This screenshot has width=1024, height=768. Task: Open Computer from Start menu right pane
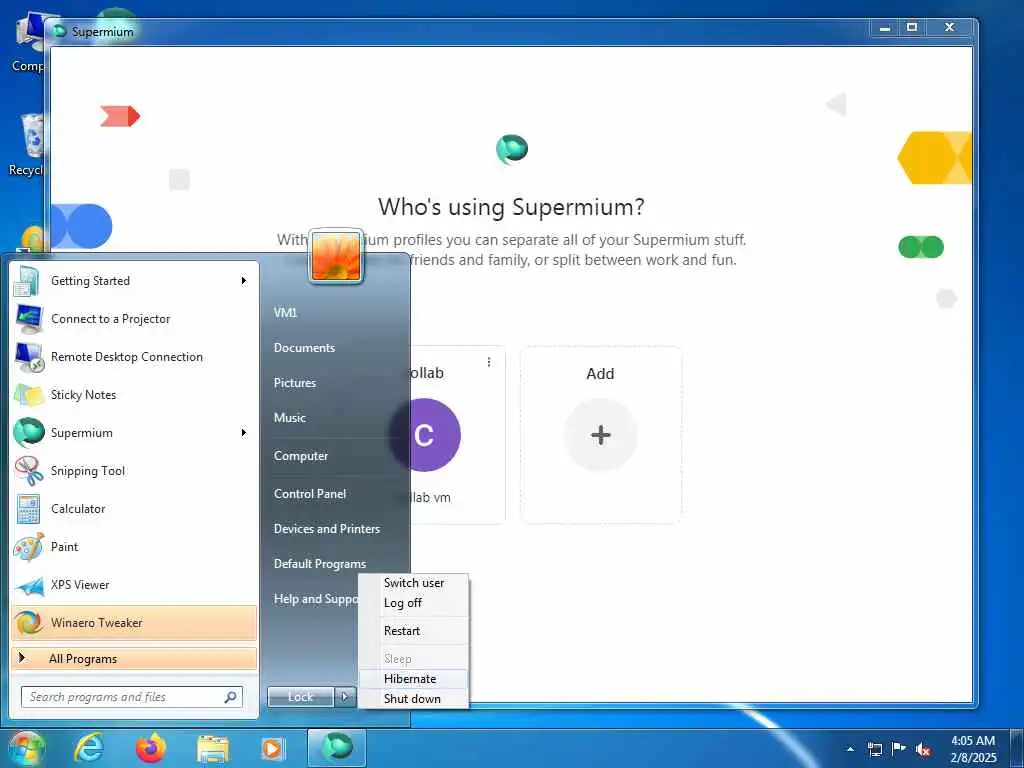[x=300, y=455]
